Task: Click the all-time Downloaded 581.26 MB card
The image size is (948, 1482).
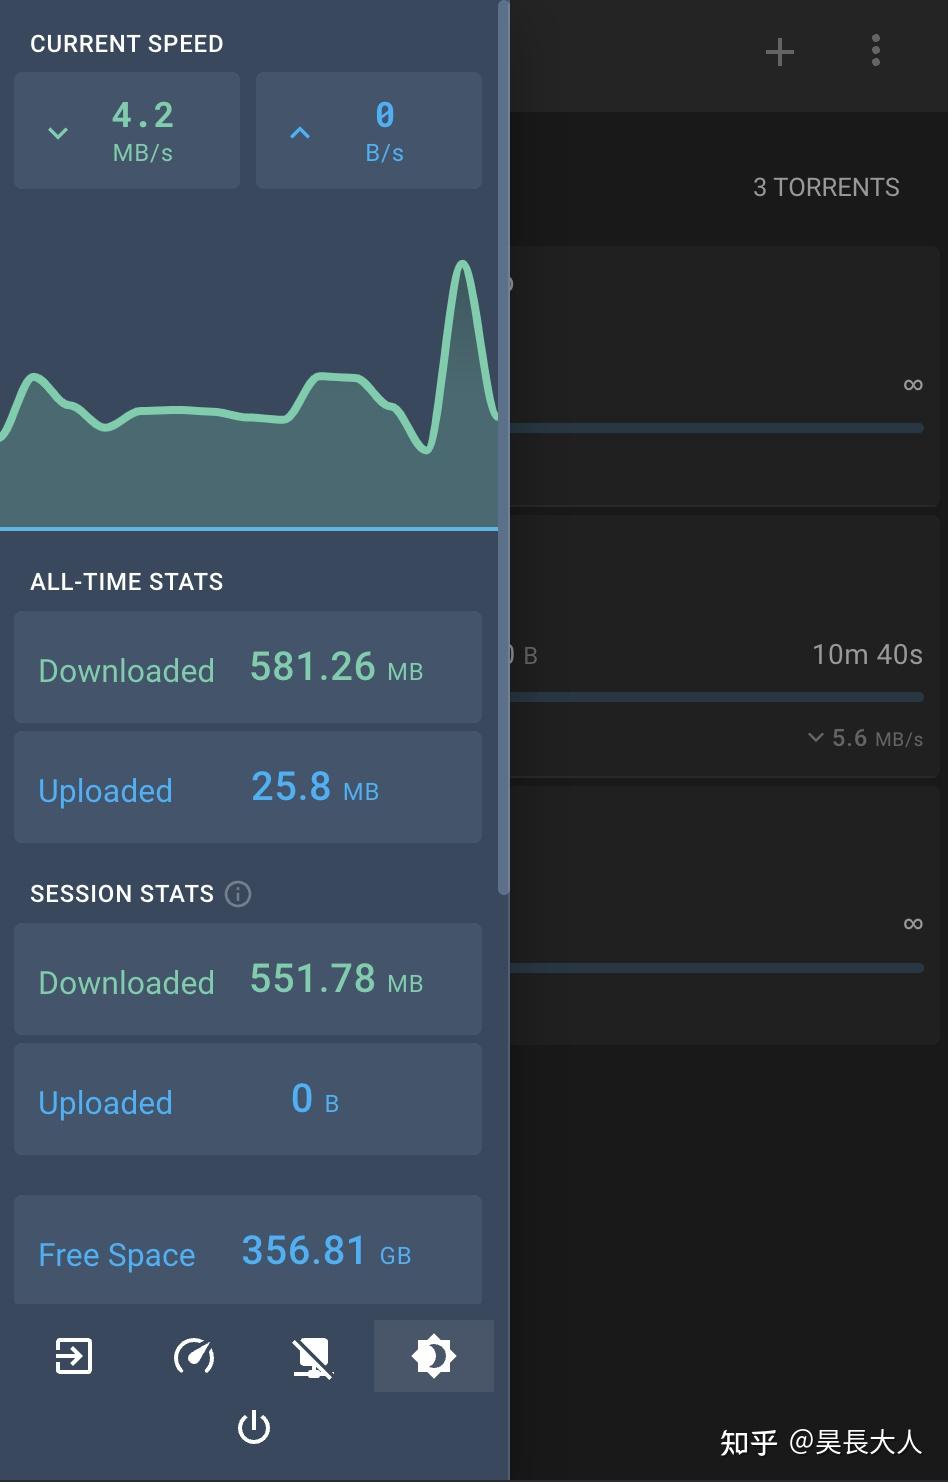Action: pyautogui.click(x=248, y=667)
